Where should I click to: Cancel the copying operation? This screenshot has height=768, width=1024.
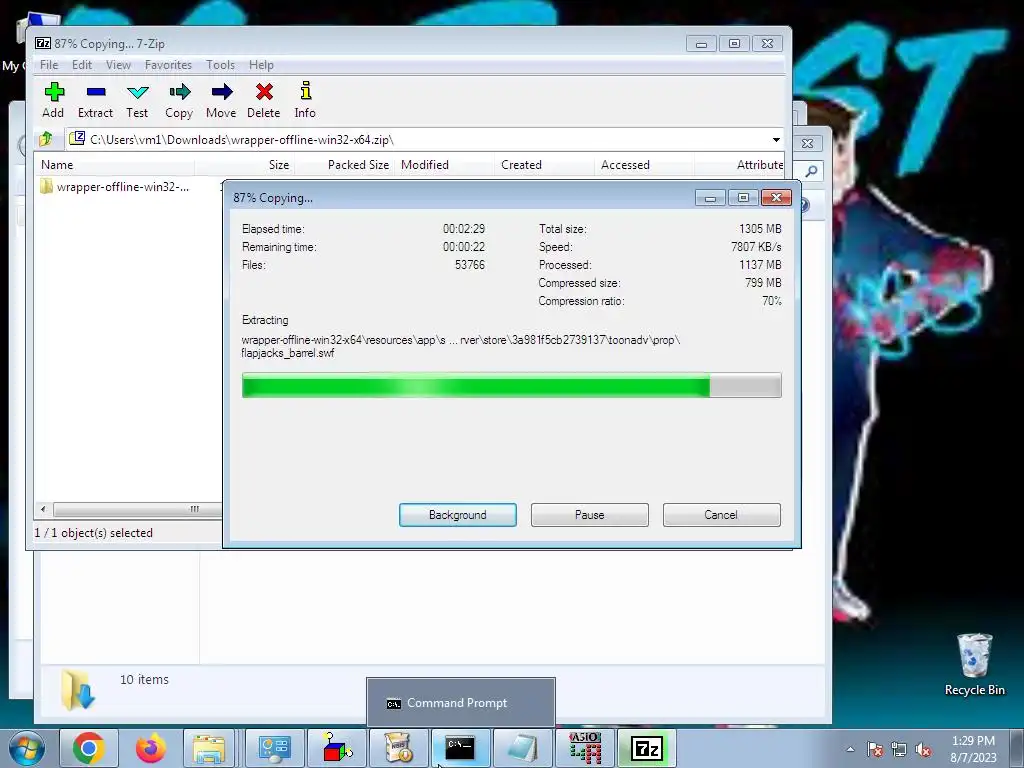click(x=722, y=515)
